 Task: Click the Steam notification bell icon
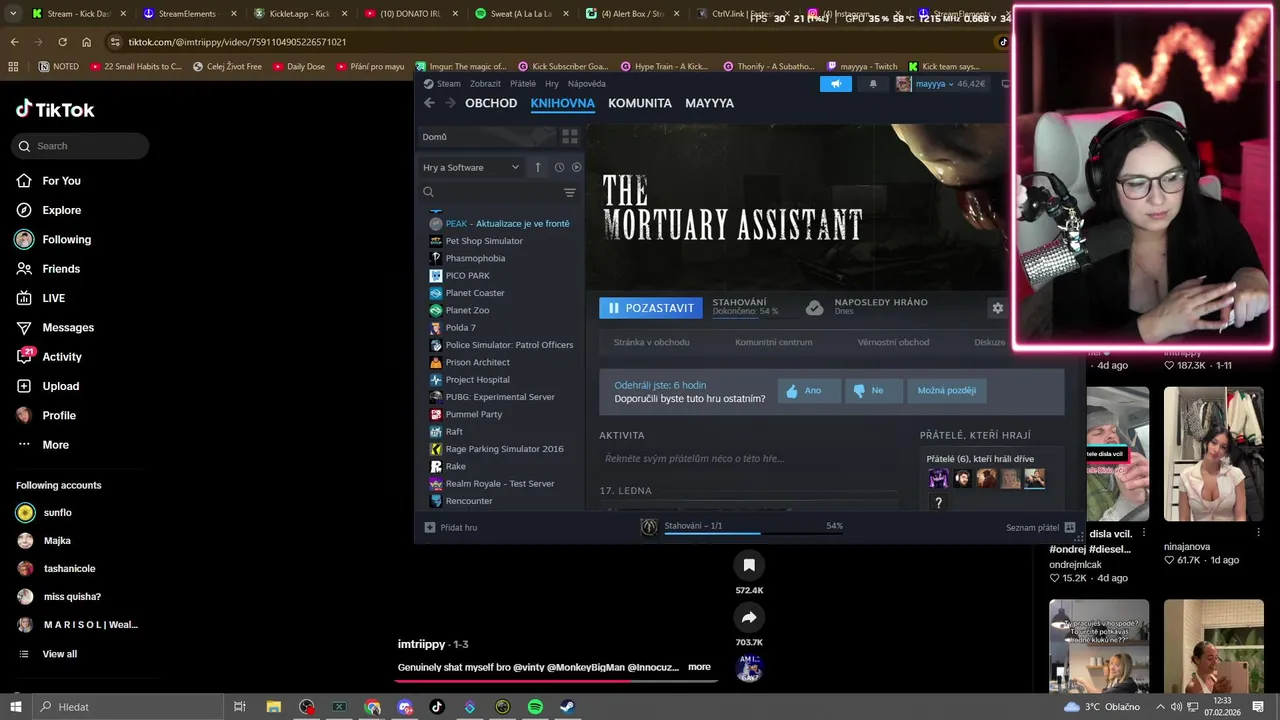point(873,84)
